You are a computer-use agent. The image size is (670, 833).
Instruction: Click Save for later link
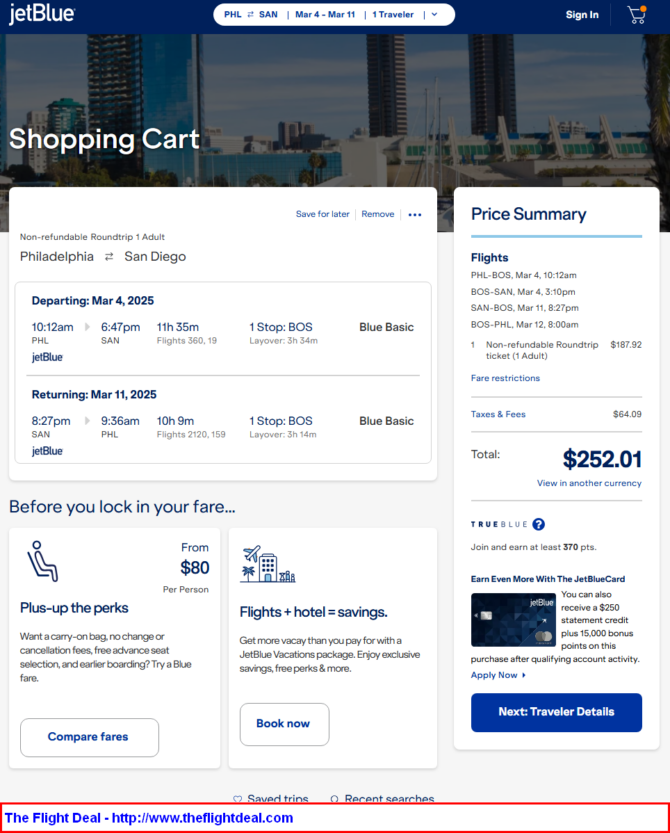323,214
